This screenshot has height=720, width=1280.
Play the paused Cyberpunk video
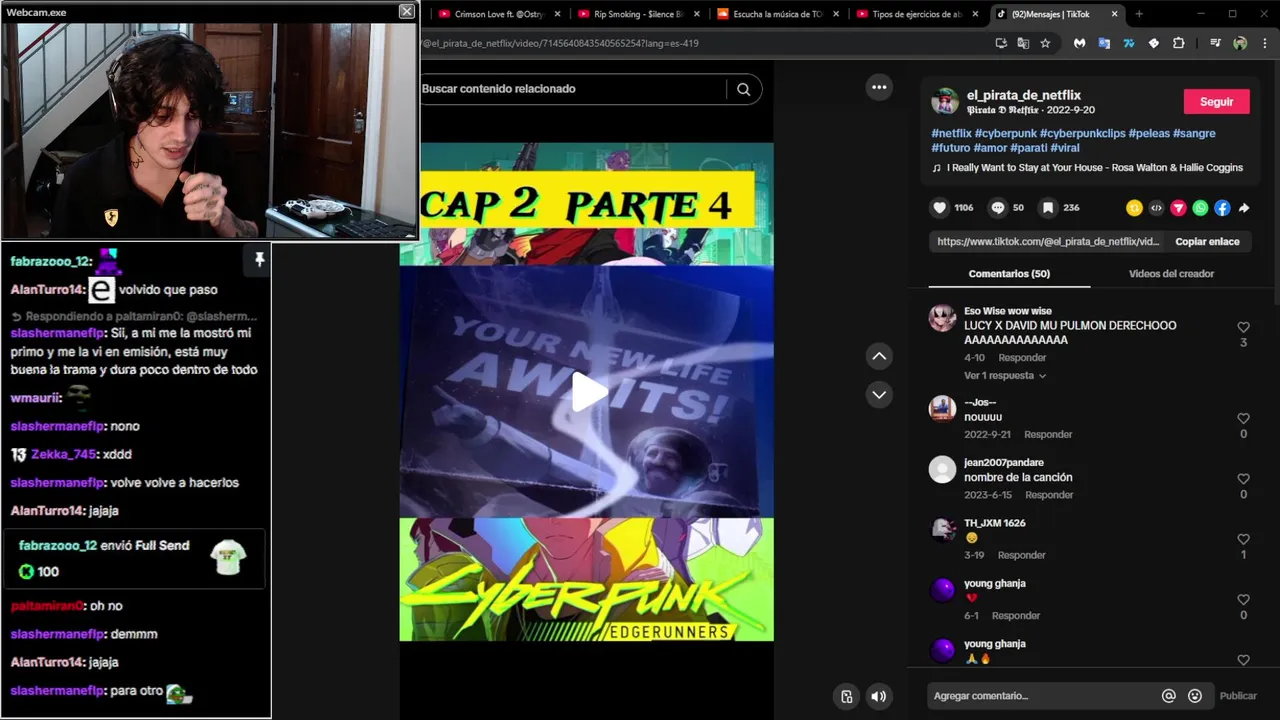pyautogui.click(x=588, y=391)
